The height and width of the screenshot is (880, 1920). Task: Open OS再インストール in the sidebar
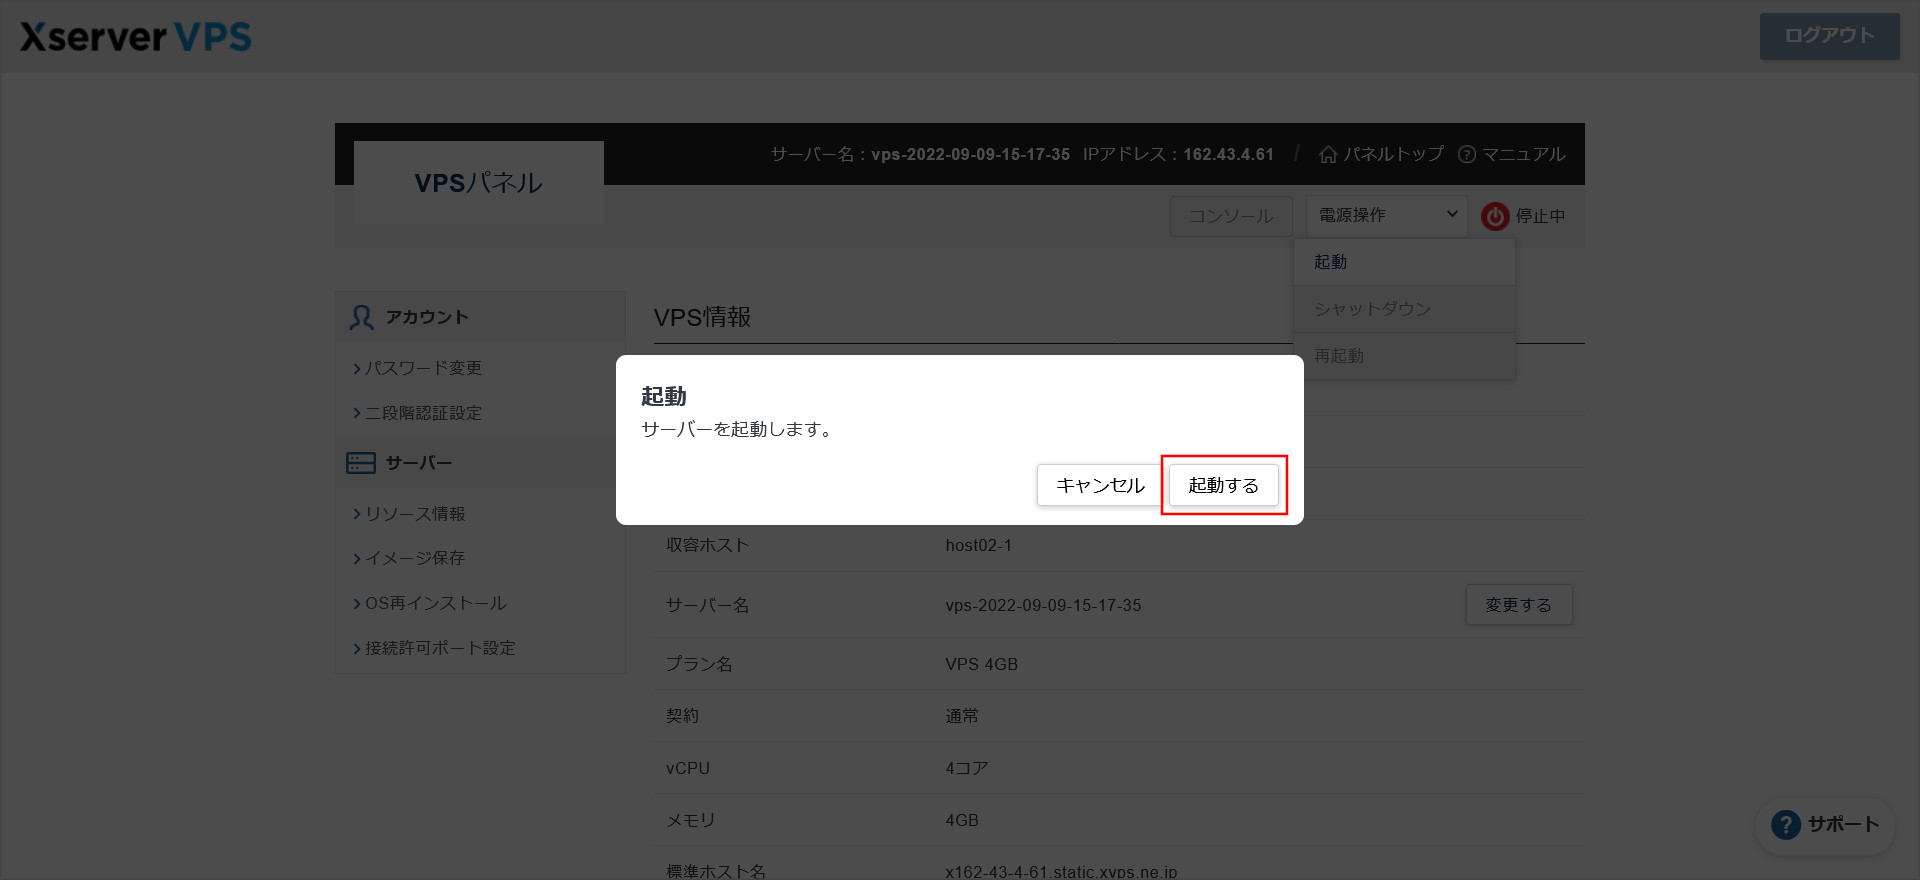436,603
